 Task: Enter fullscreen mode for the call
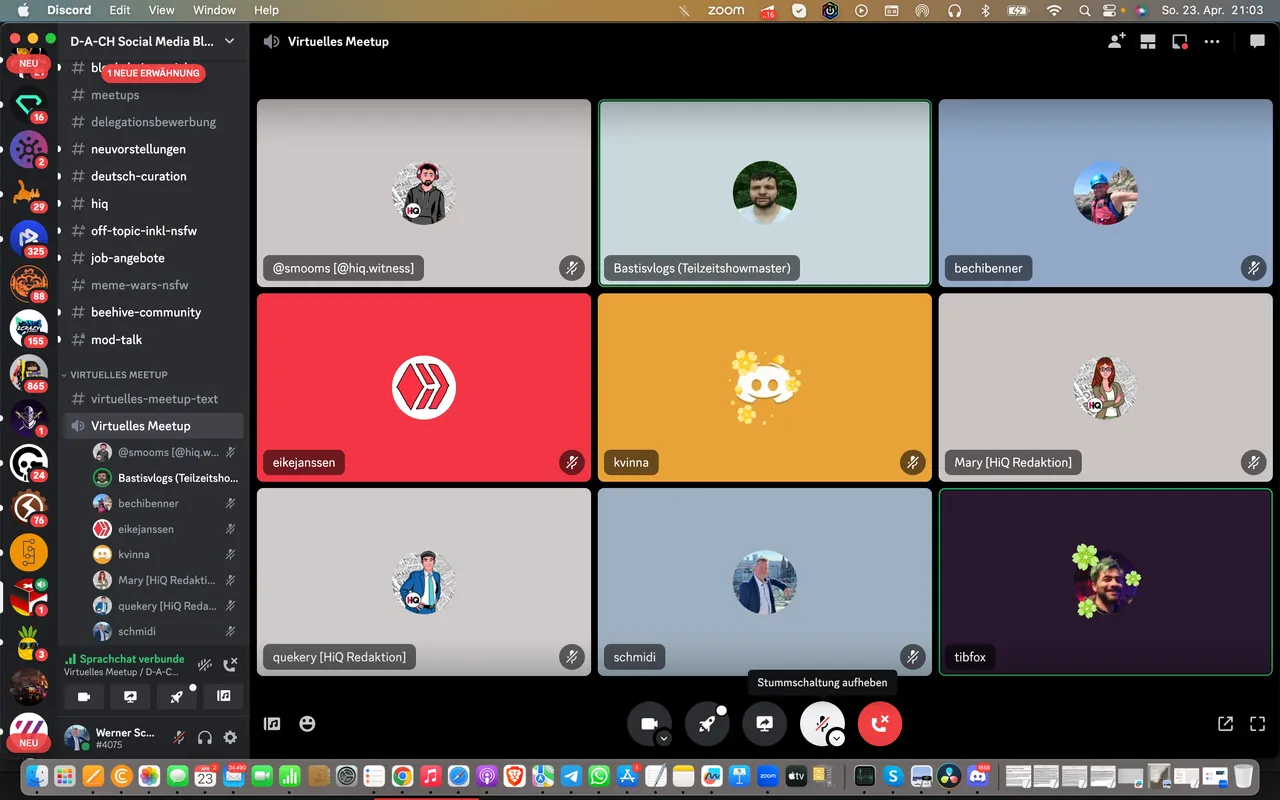[1258, 724]
